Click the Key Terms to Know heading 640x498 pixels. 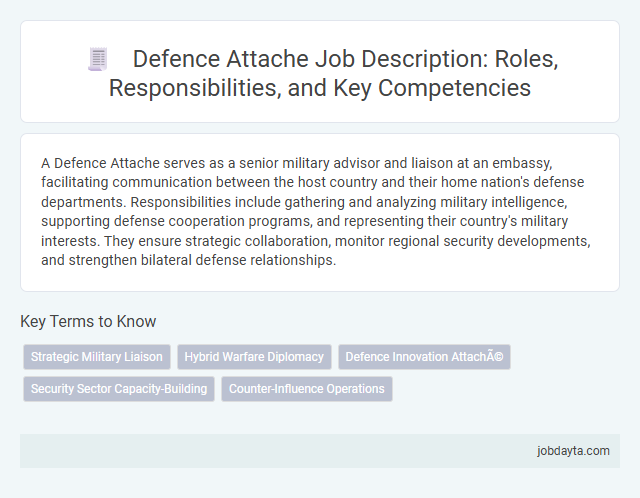click(x=88, y=321)
